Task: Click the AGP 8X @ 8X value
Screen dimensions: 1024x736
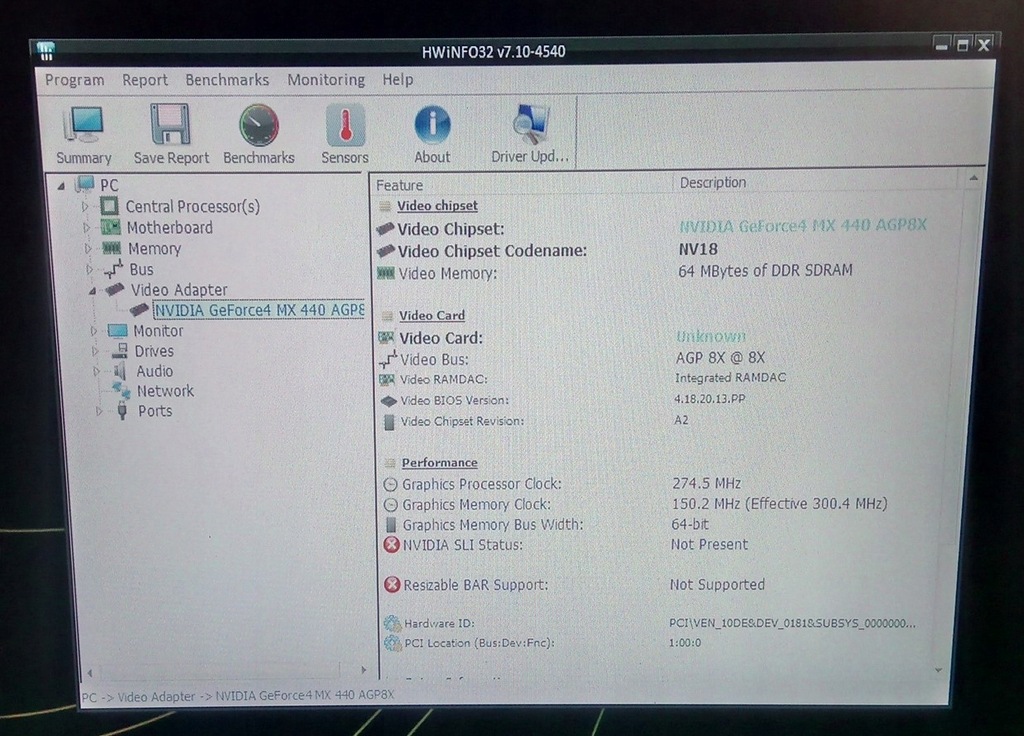Action: coord(720,358)
